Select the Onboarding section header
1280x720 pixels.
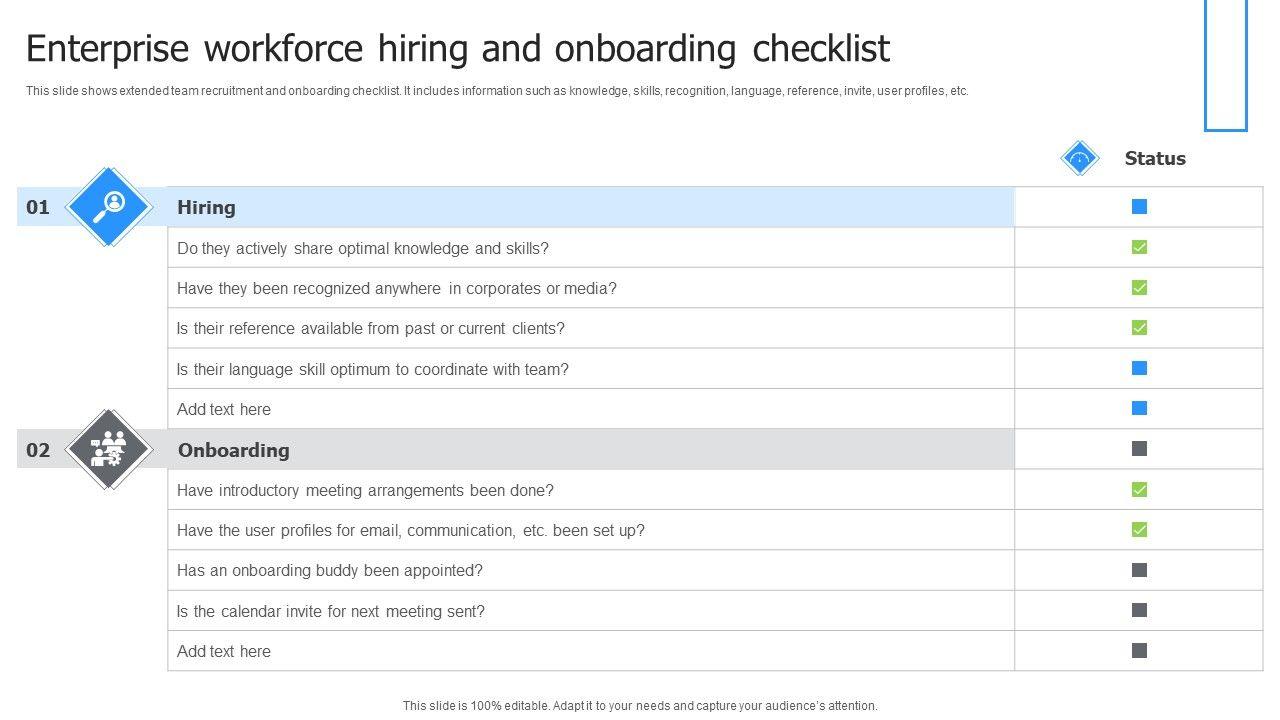click(234, 450)
